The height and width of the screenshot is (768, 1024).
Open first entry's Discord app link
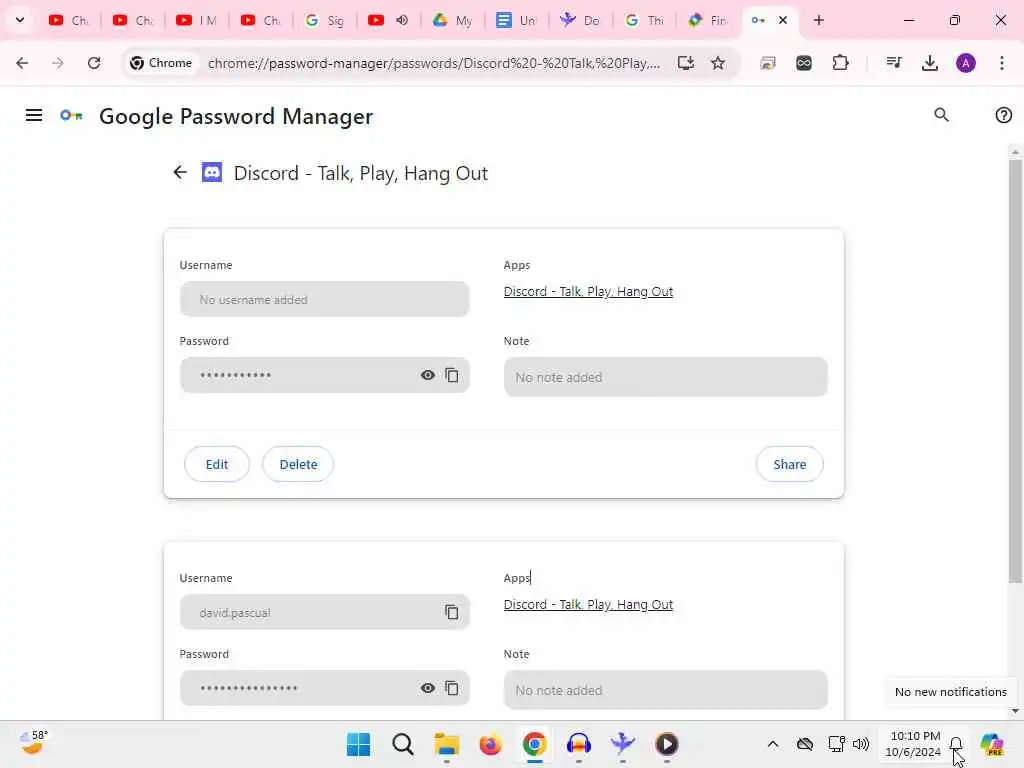588,291
